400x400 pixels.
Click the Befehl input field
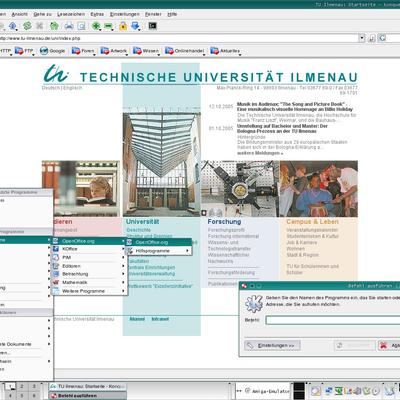point(333,320)
